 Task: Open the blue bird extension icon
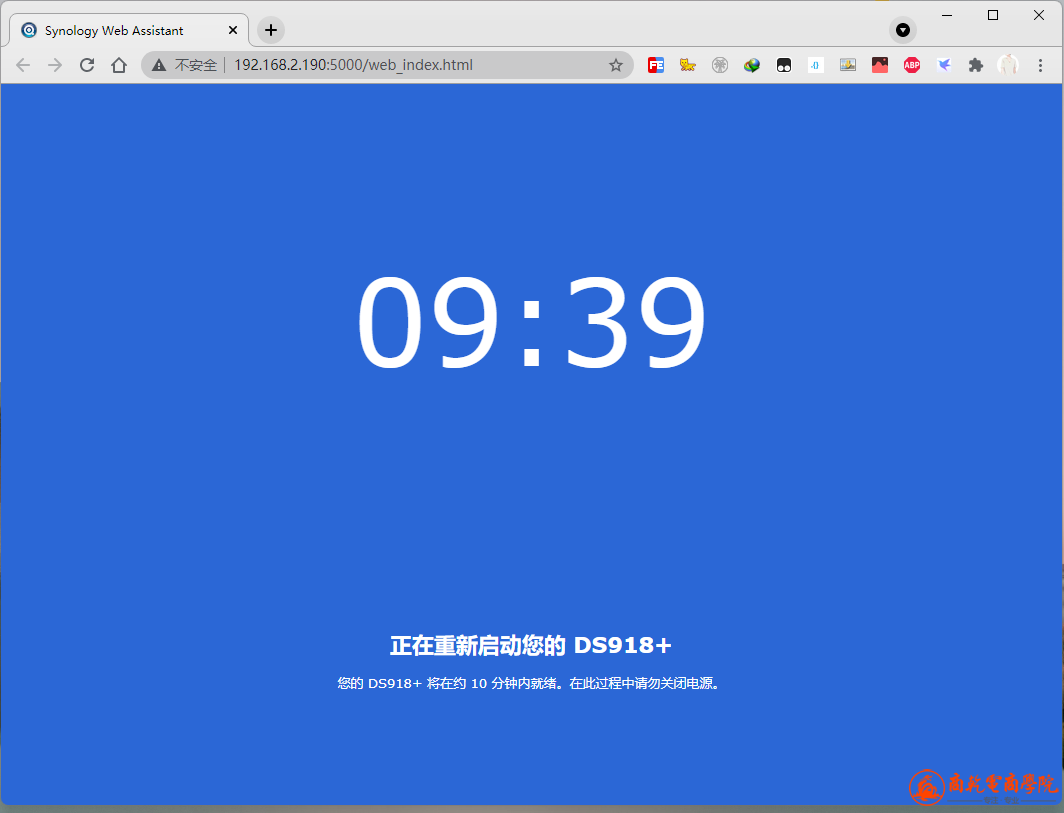tap(944, 65)
